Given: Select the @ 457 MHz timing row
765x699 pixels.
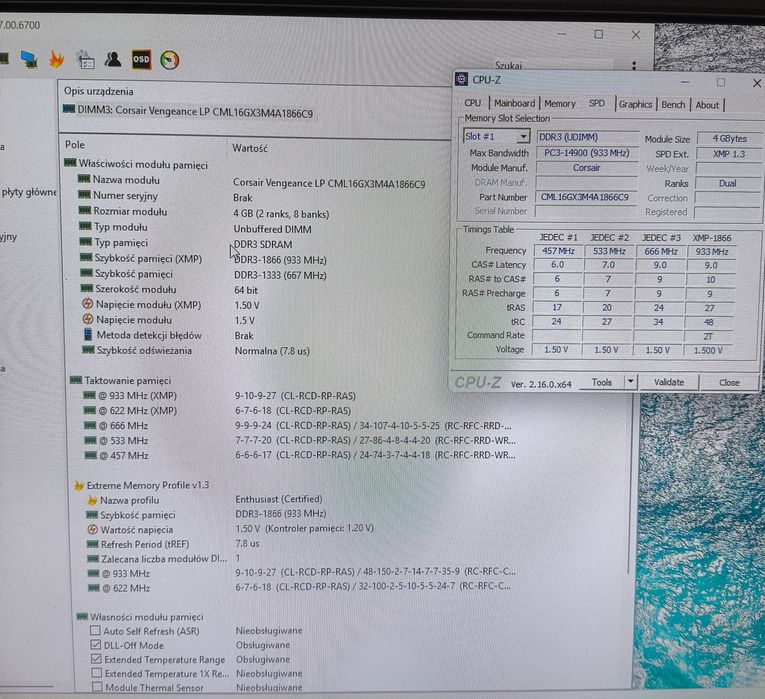Looking at the screenshot, I should [300, 455].
